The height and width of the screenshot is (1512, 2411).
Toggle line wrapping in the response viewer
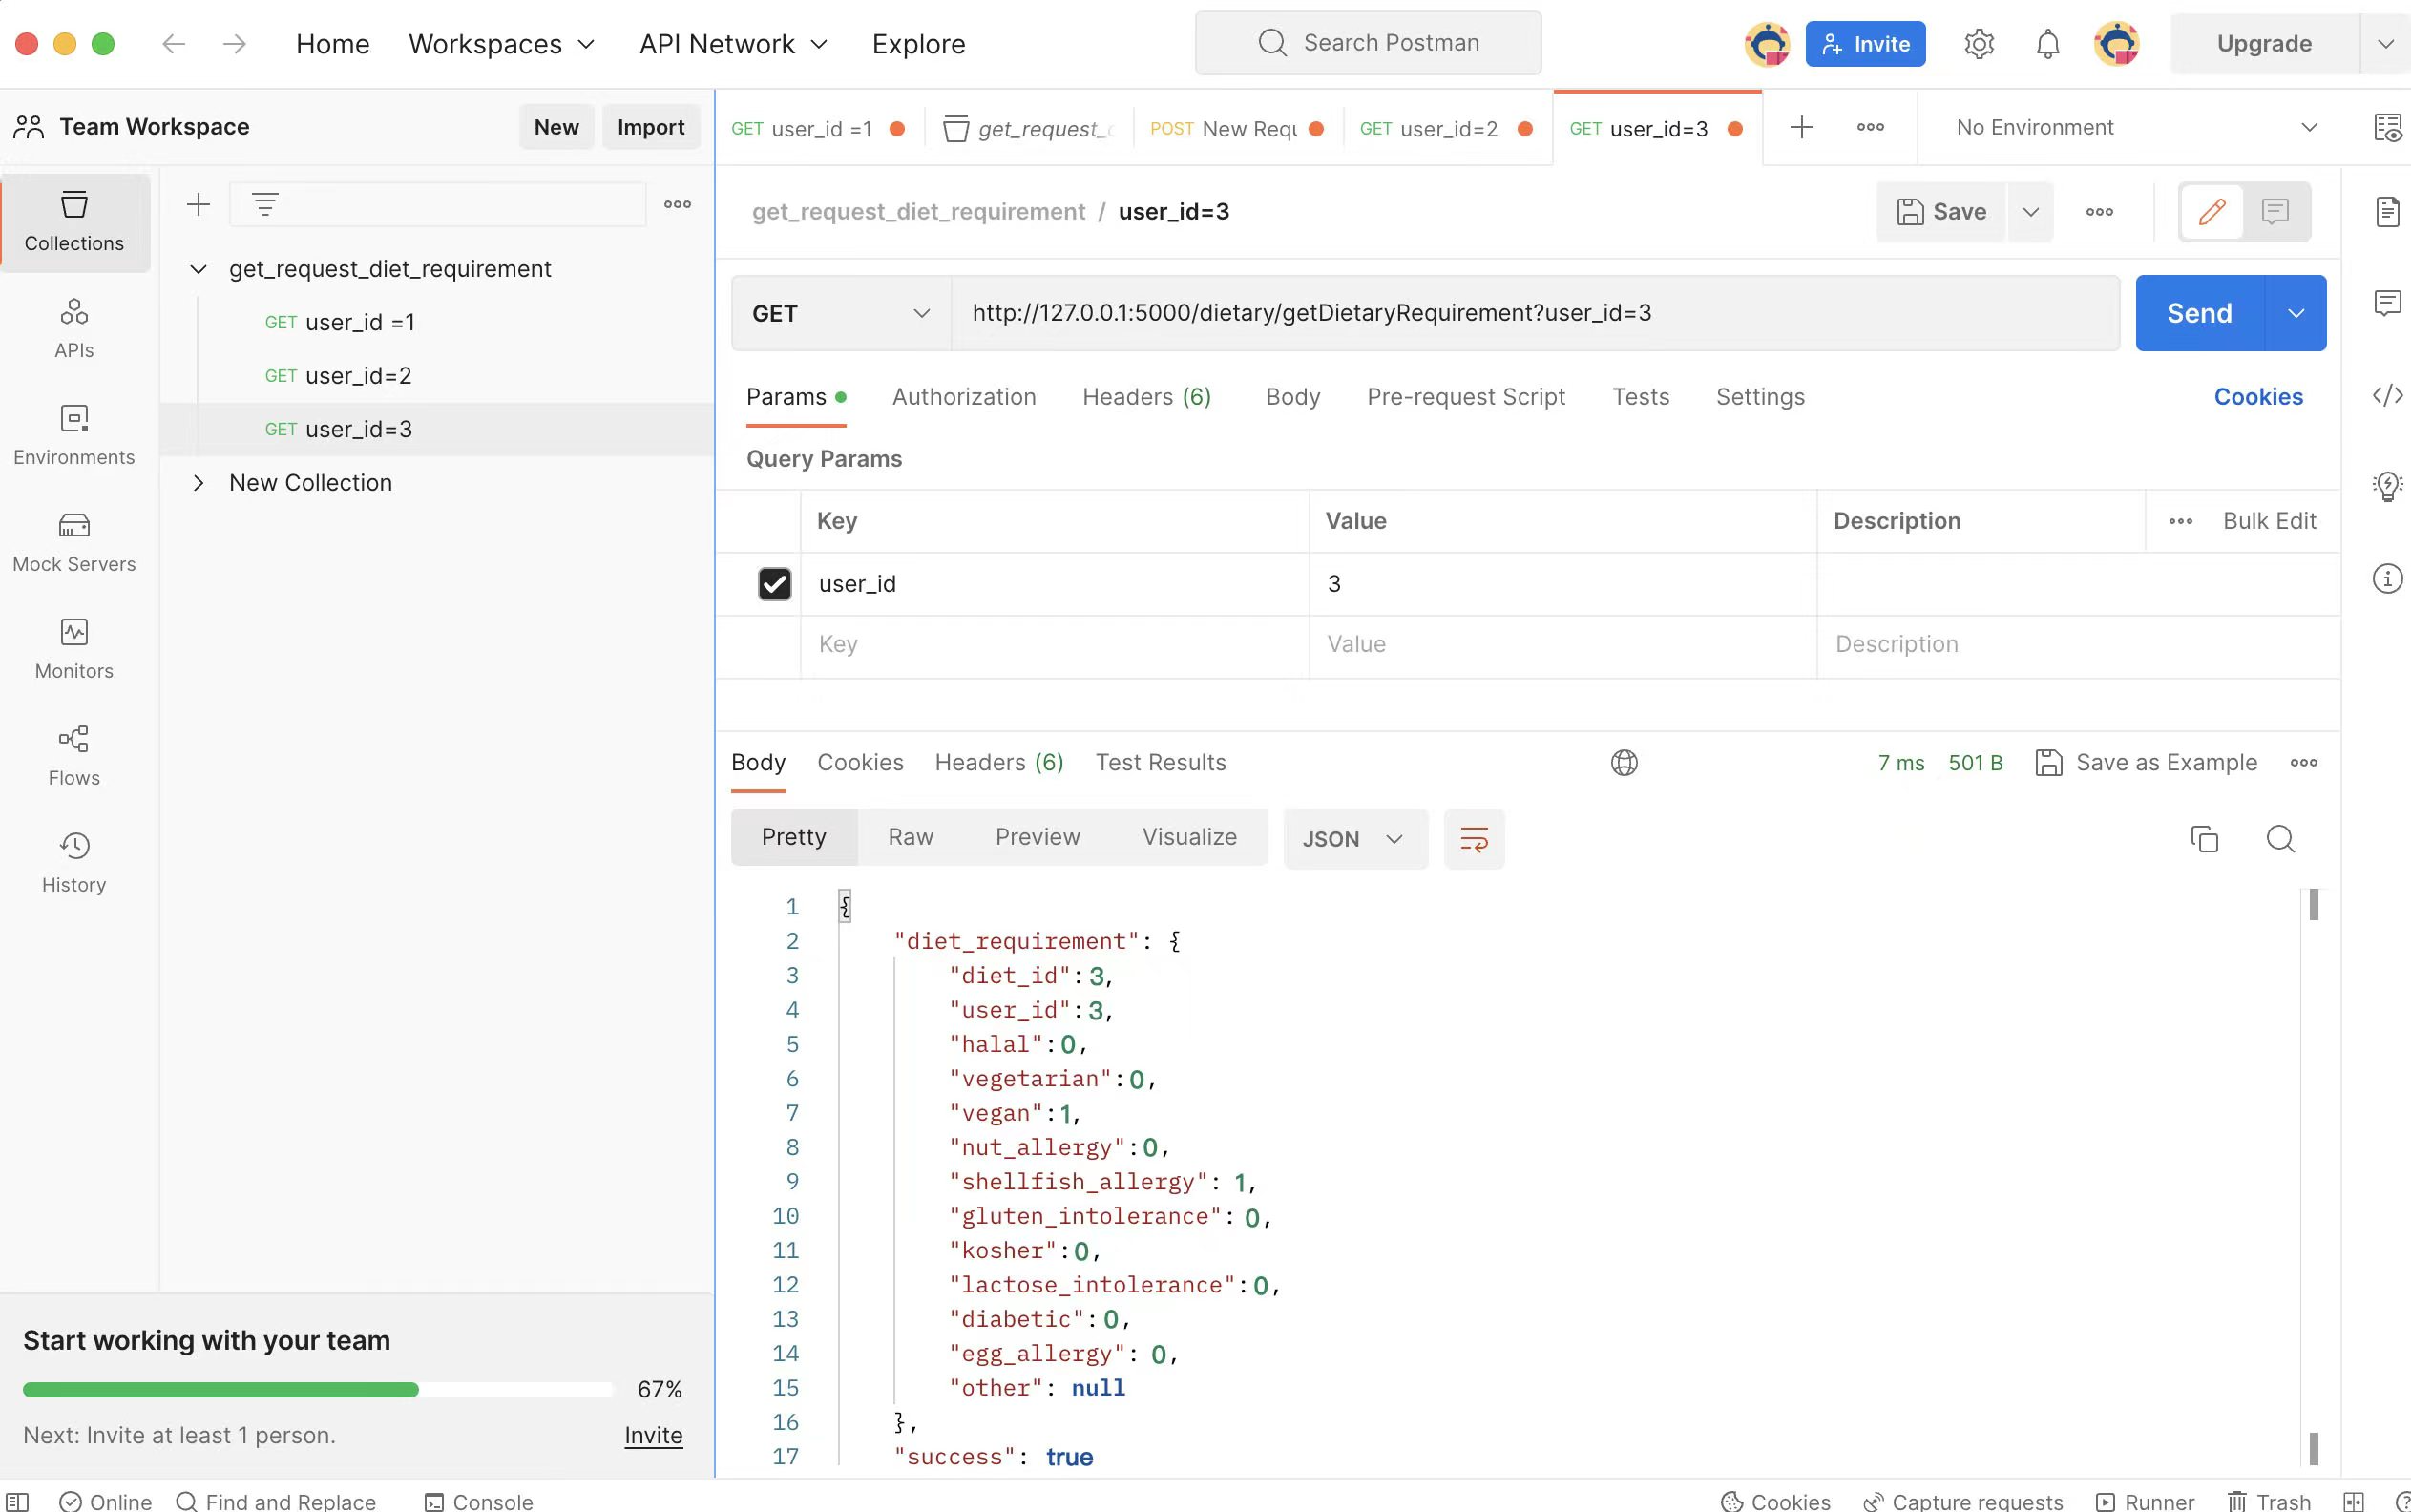1474,839
